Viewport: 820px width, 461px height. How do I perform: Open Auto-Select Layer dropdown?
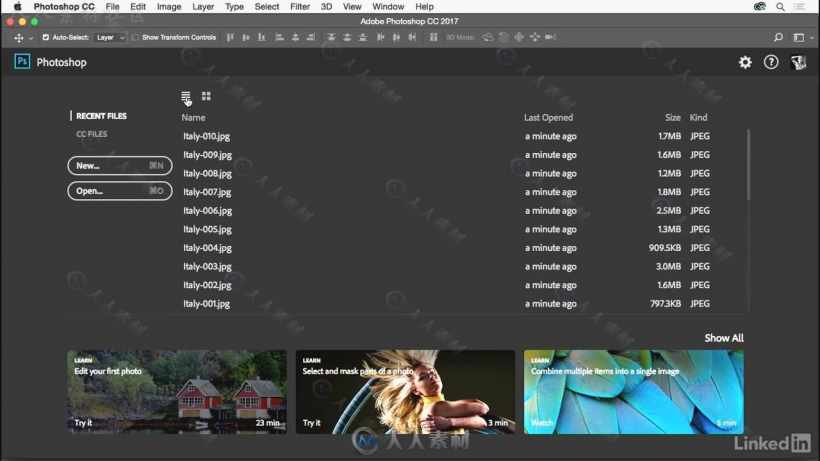pyautogui.click(x=110, y=38)
